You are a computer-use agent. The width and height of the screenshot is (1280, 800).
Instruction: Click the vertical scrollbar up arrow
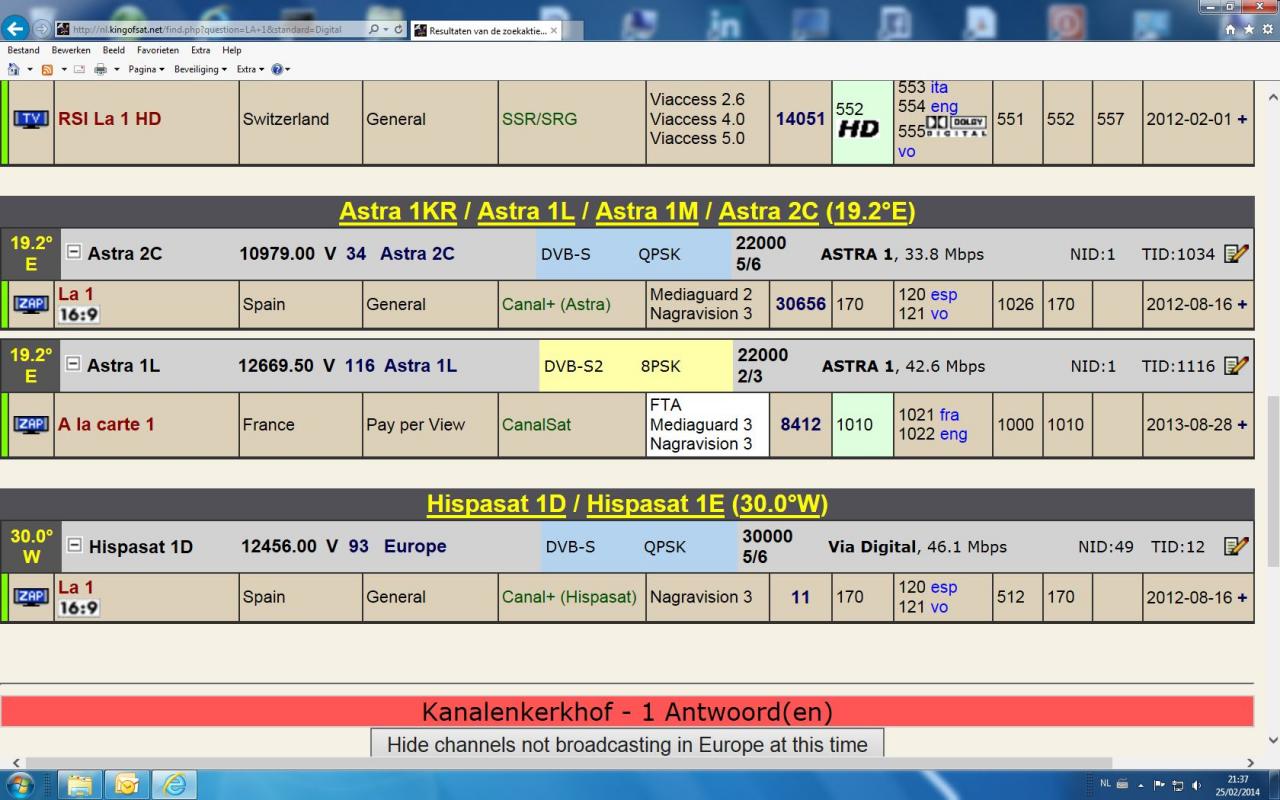coord(1272,98)
